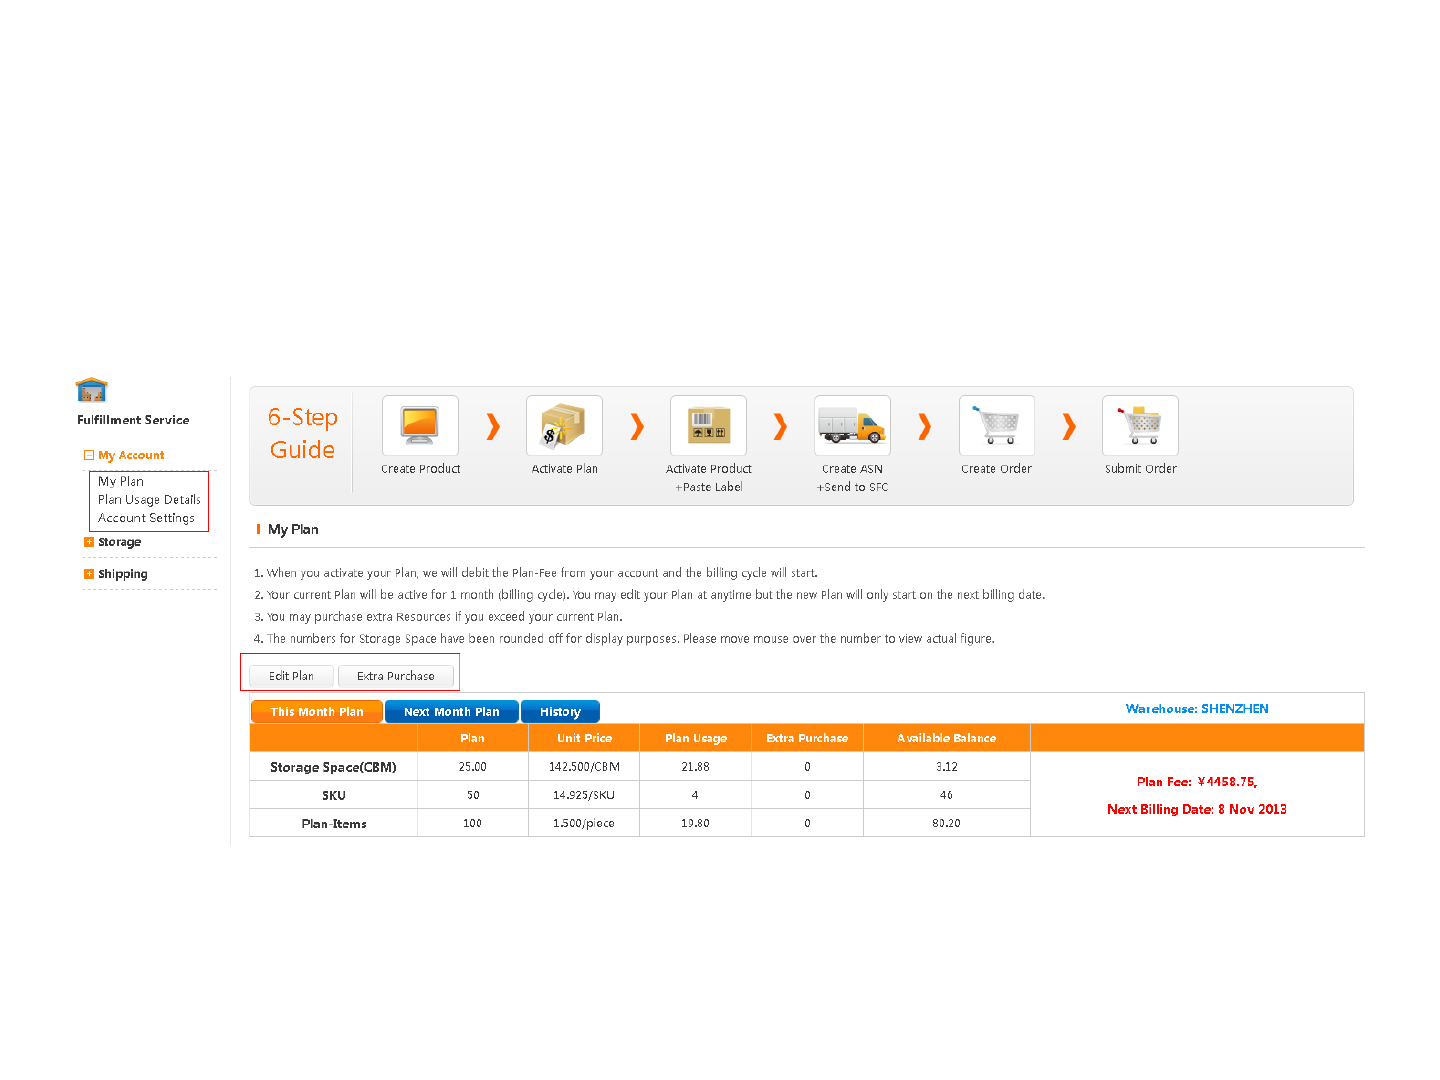Click the Create Order step label
Viewport: 1440px width, 1080px height.
coord(997,468)
